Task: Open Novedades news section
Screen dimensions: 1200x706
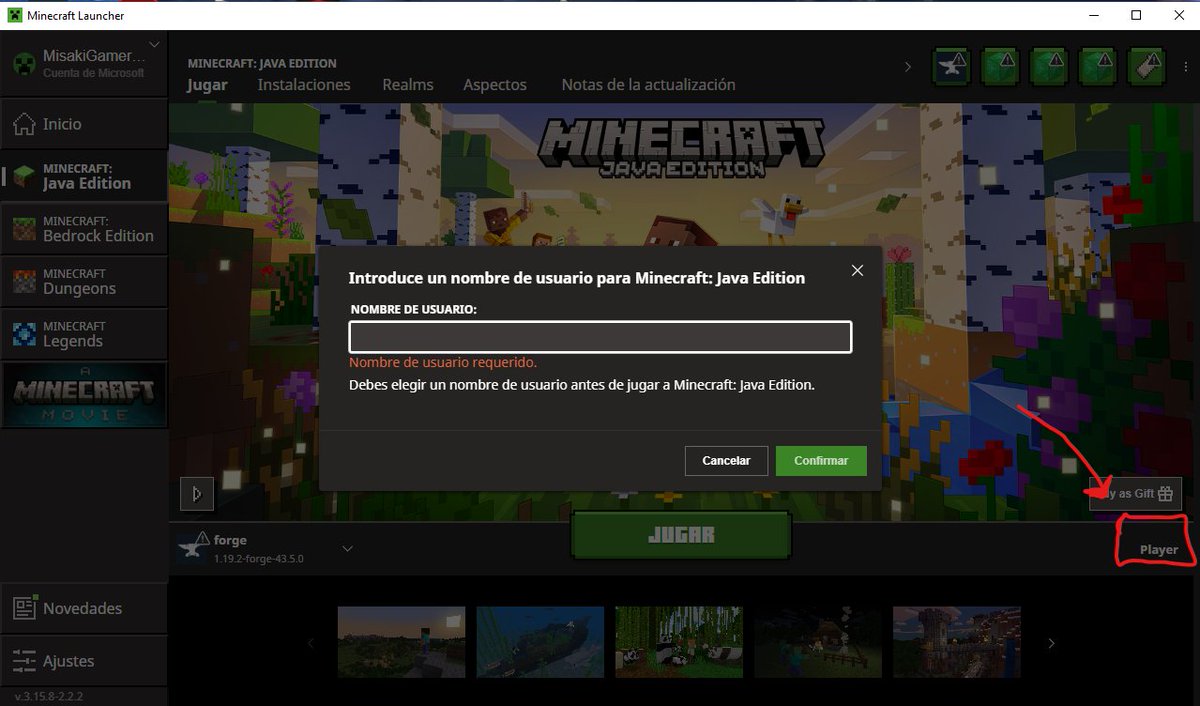Action: [x=84, y=608]
